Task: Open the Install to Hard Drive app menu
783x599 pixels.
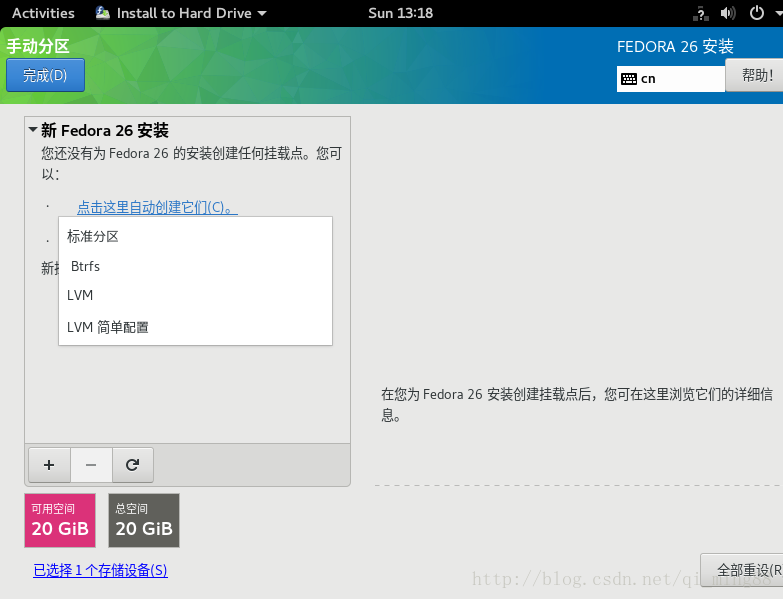Action: 181,13
